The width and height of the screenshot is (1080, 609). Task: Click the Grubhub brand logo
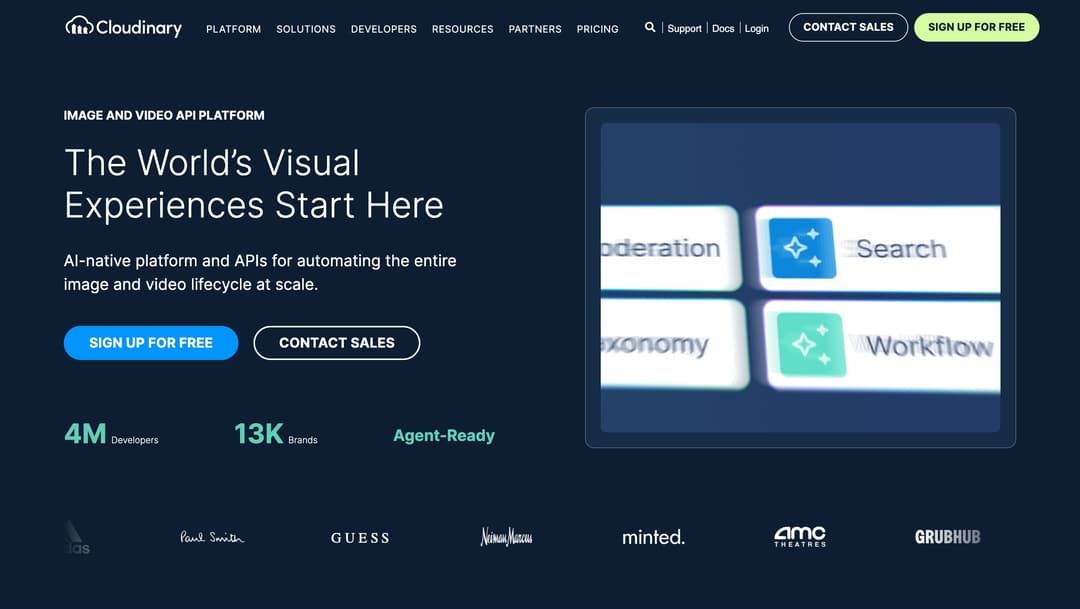[947, 537]
